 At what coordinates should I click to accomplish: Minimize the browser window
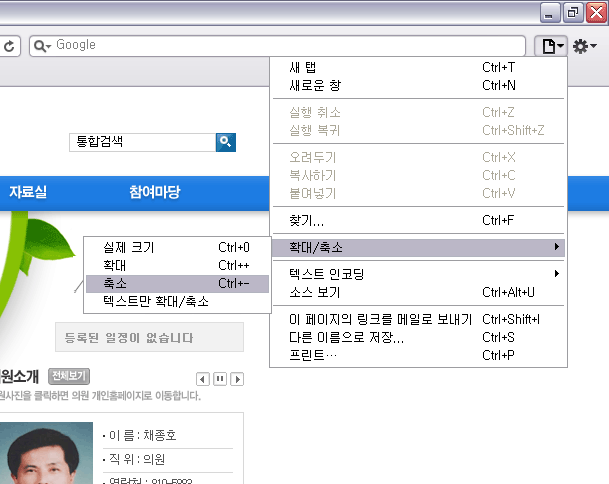point(550,12)
